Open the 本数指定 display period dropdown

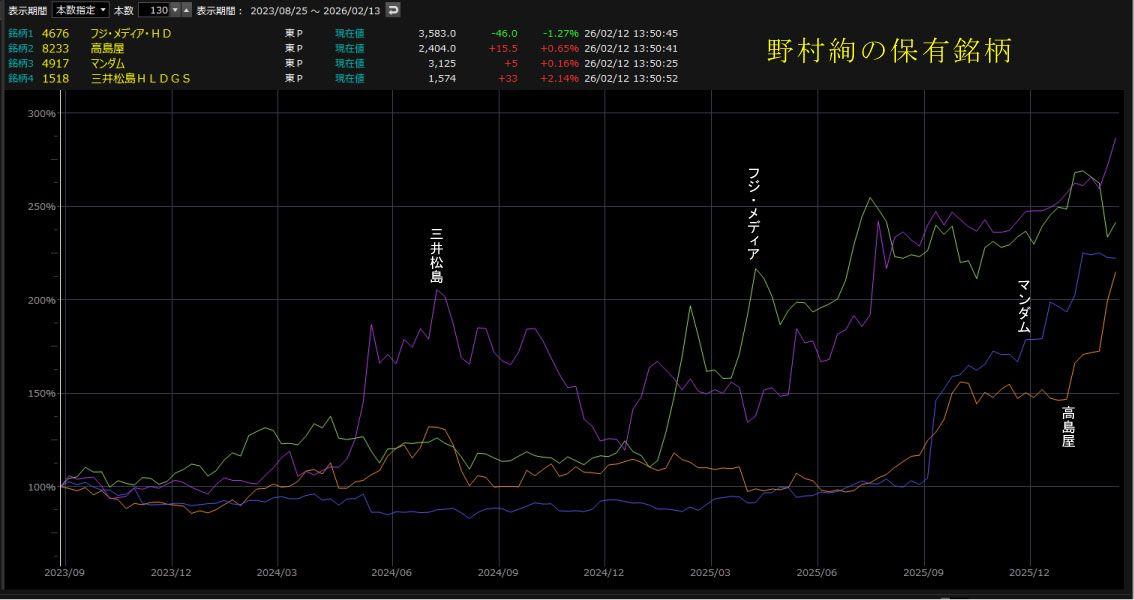coord(81,10)
